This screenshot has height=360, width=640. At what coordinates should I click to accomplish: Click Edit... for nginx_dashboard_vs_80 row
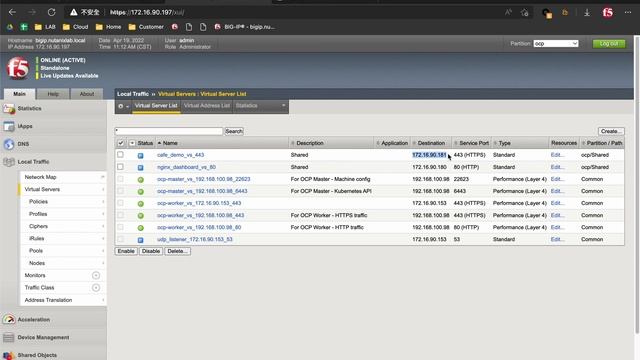[557, 167]
